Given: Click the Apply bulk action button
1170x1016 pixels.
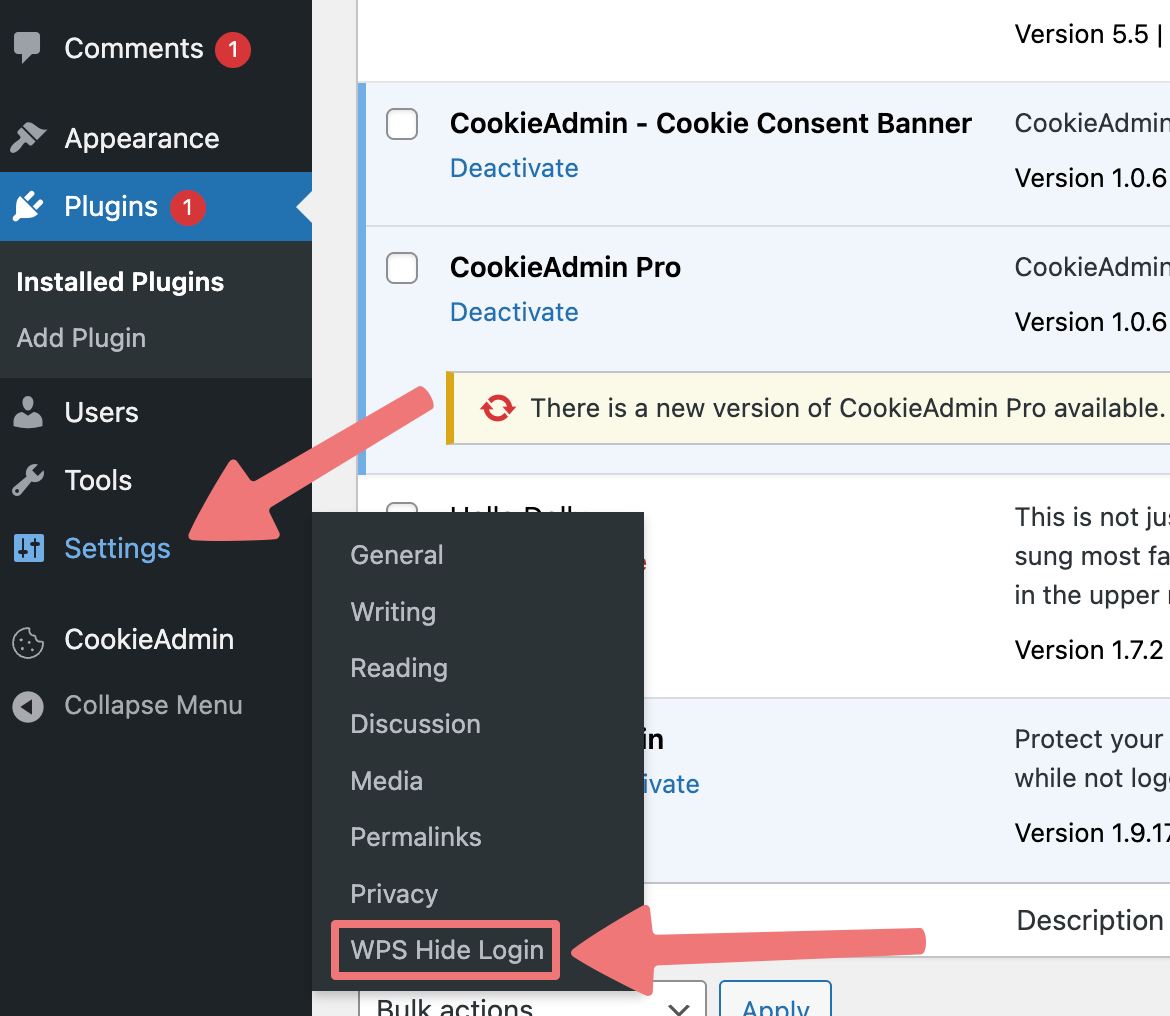Looking at the screenshot, I should click(775, 1000).
